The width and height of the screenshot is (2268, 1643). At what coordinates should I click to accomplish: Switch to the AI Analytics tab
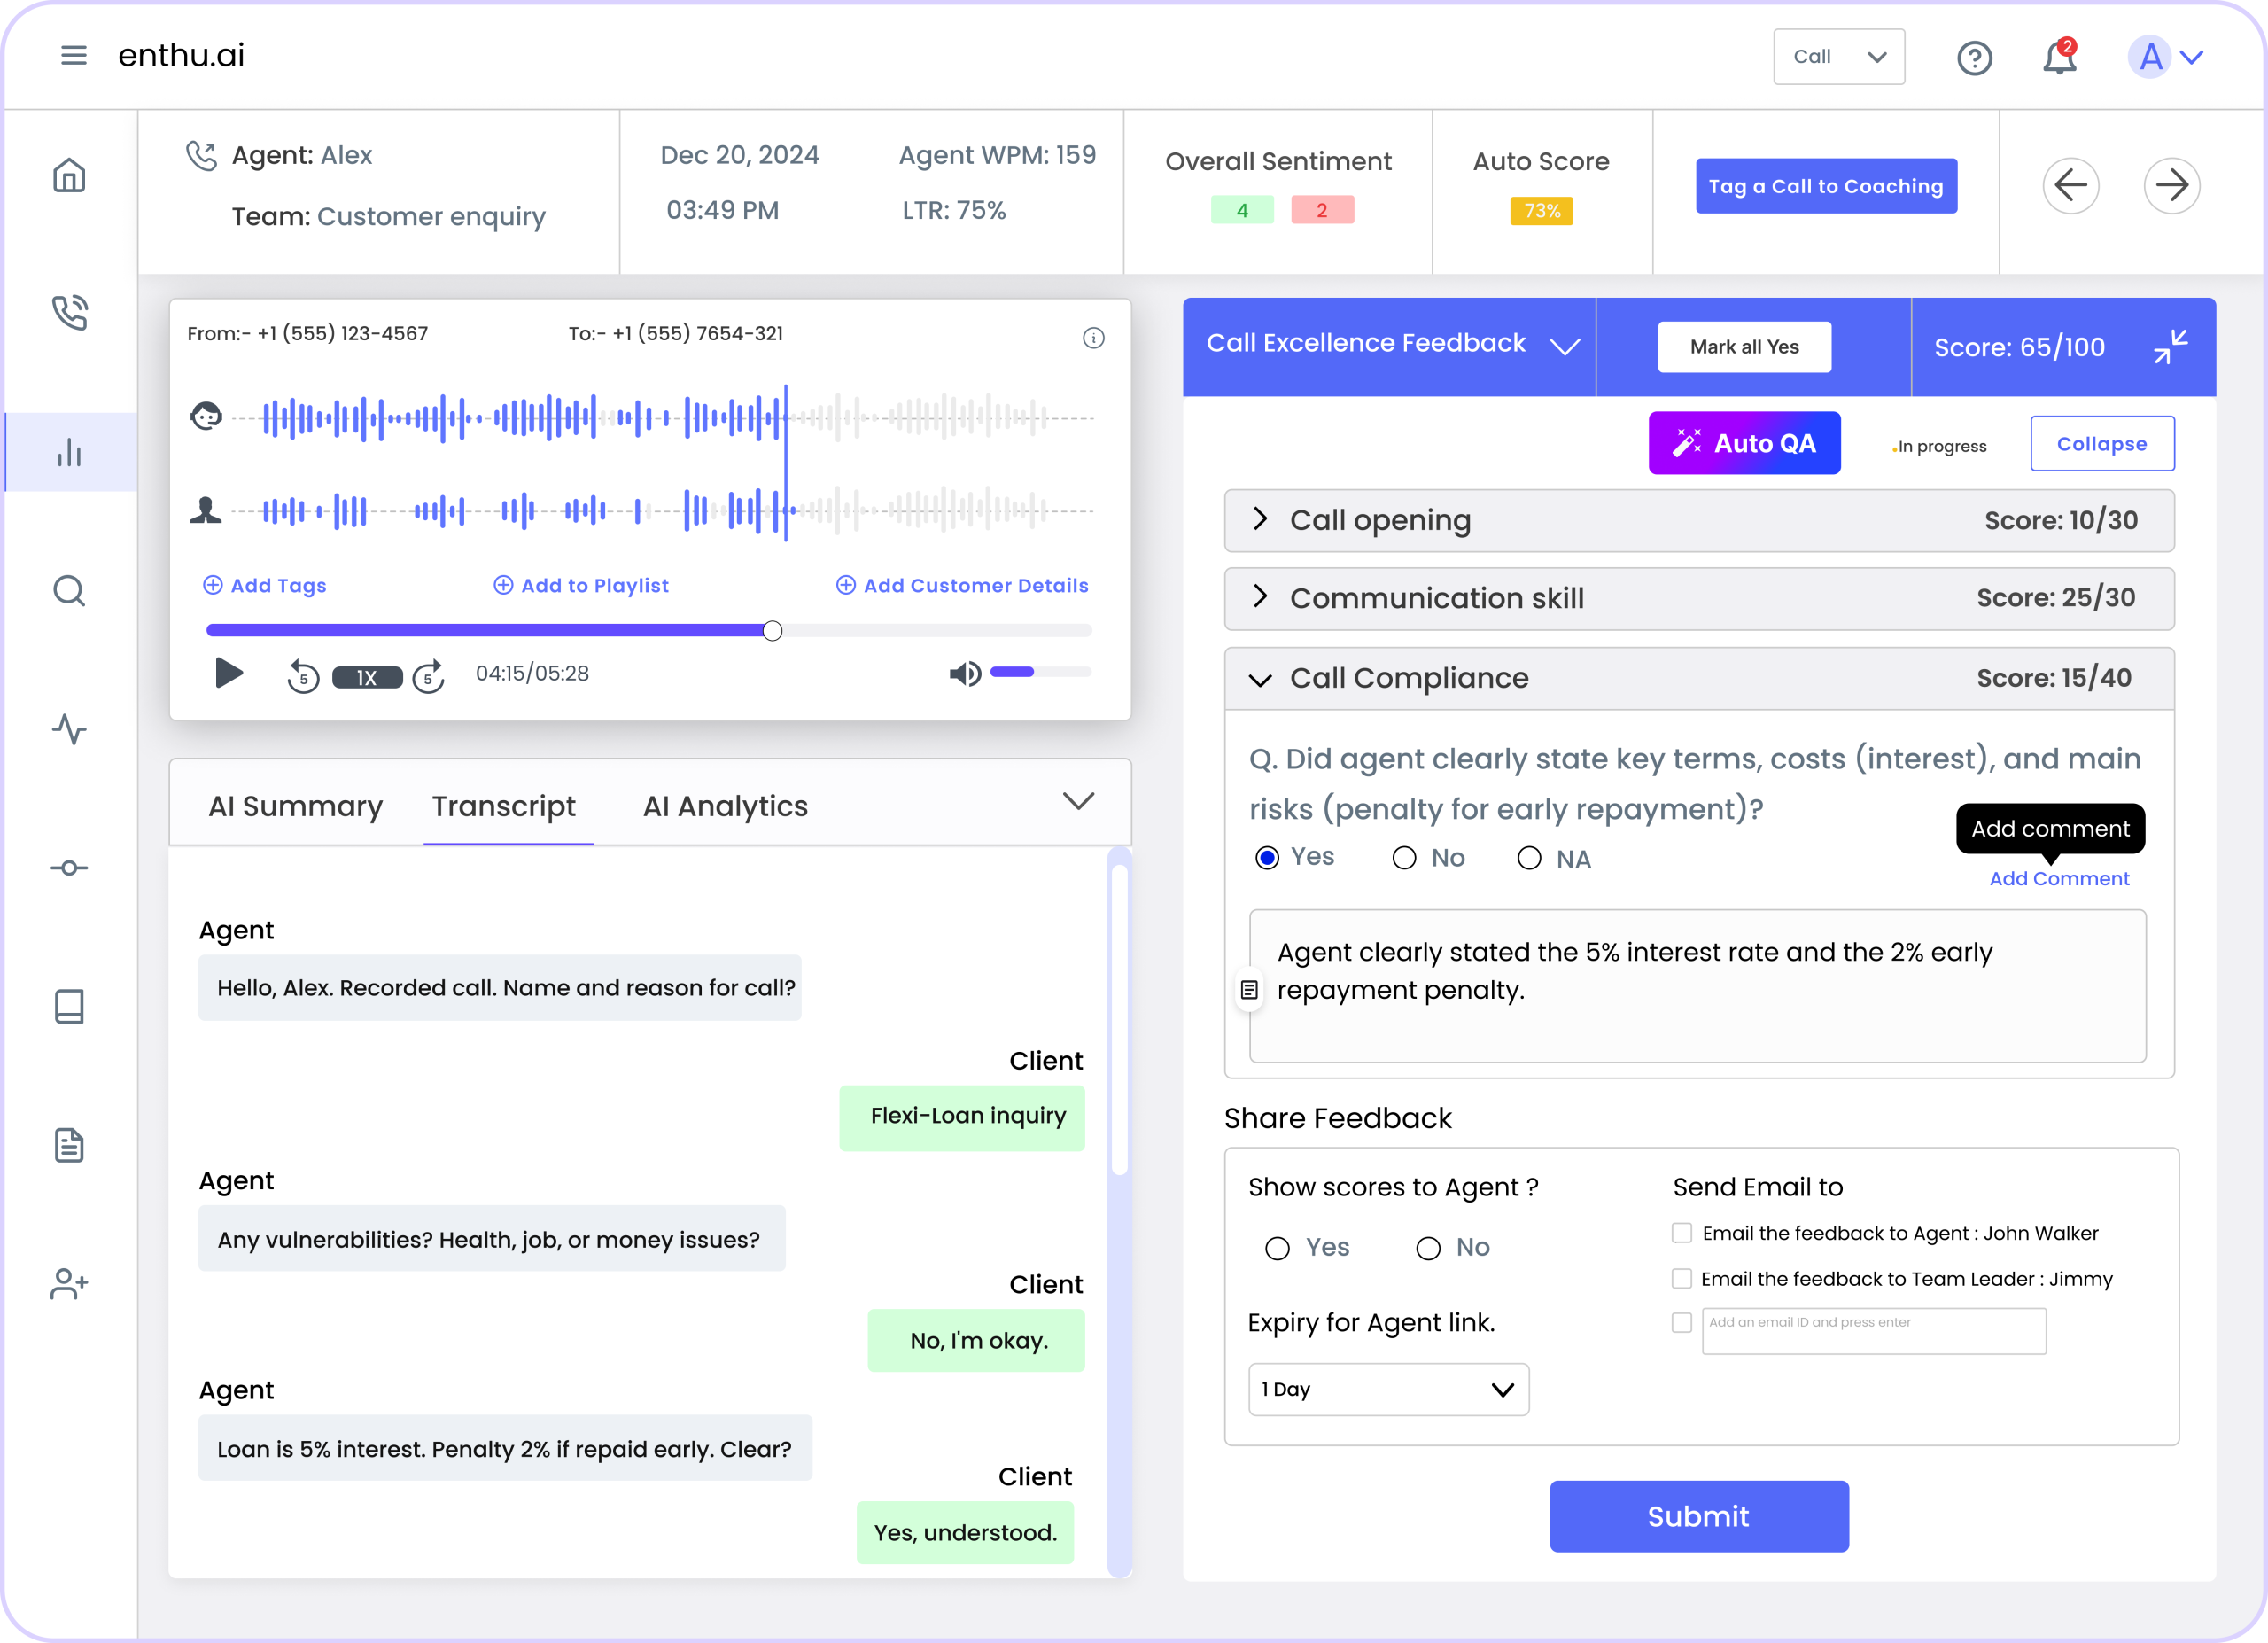coord(725,806)
